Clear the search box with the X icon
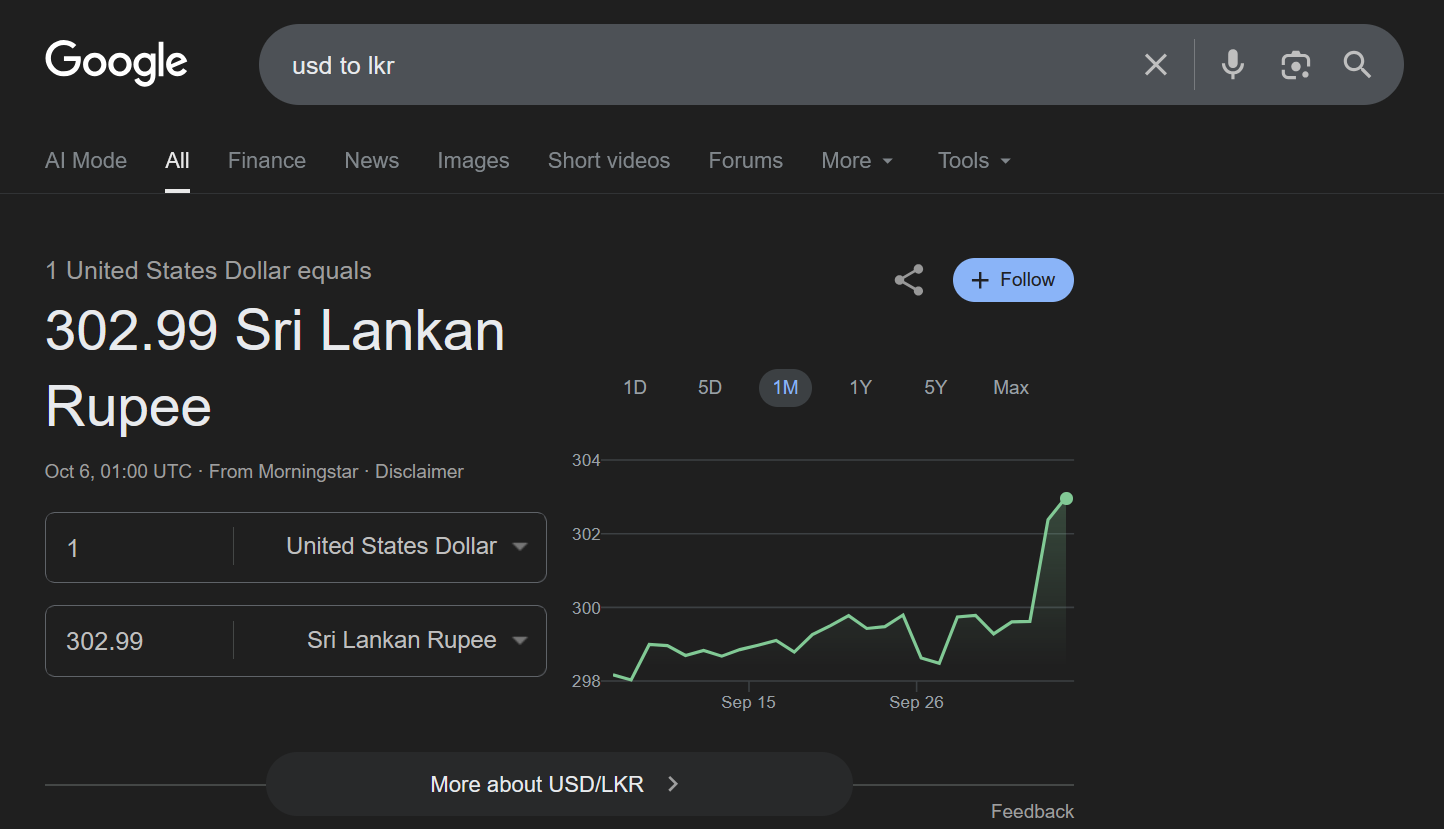1444x829 pixels. (1155, 65)
